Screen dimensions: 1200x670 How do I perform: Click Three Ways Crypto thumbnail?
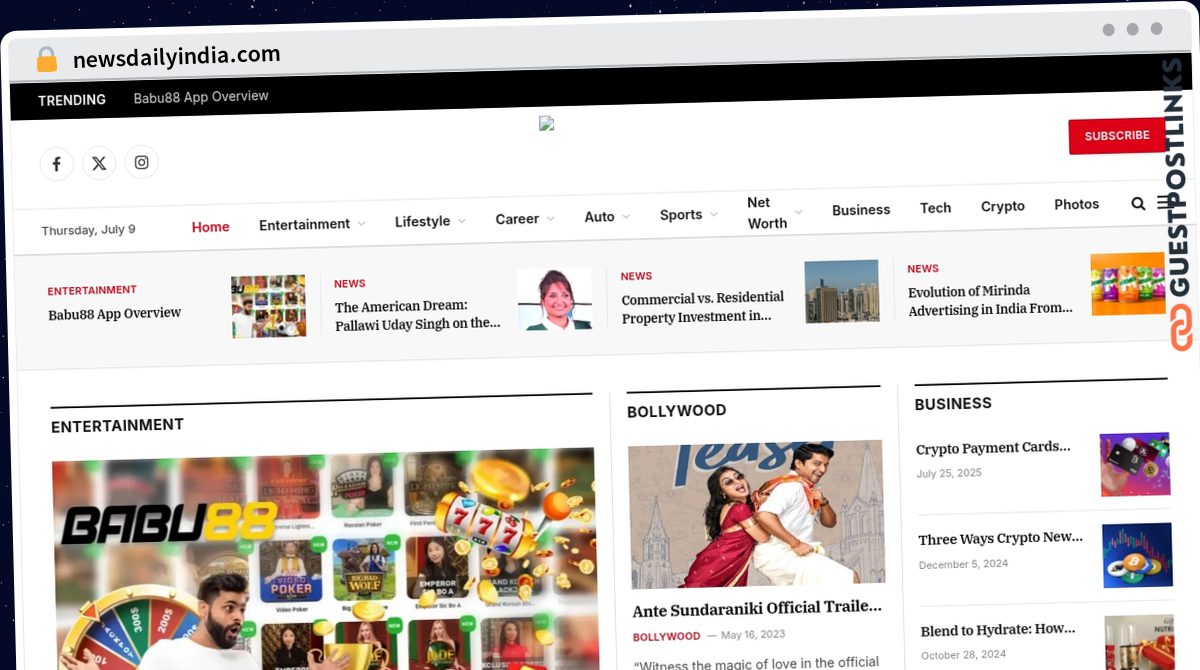[1138, 555]
